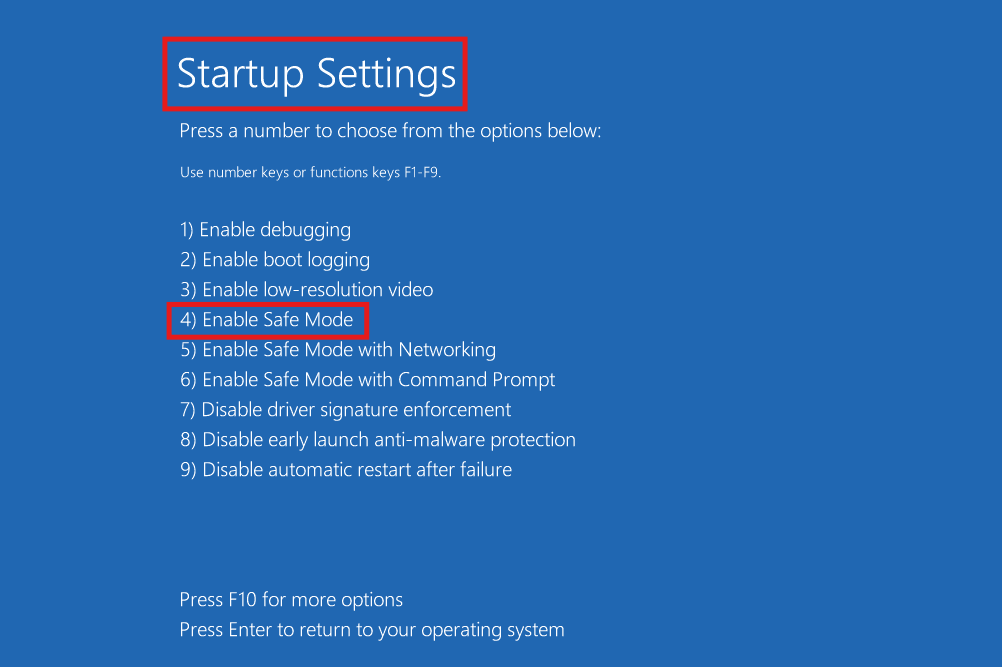This screenshot has width=1002, height=667.
Task: Select Enable low-resolution video option
Action: tap(306, 289)
